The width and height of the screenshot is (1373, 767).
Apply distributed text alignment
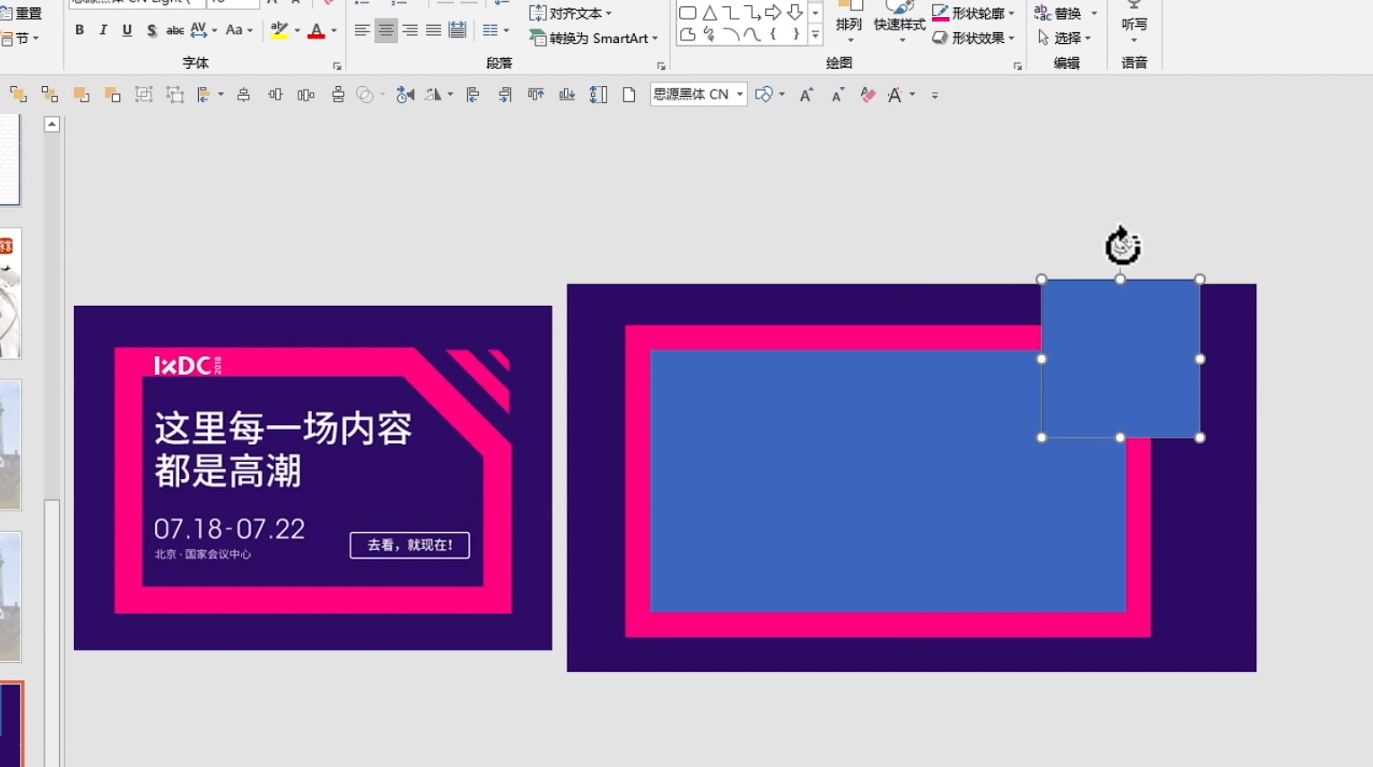coord(457,31)
